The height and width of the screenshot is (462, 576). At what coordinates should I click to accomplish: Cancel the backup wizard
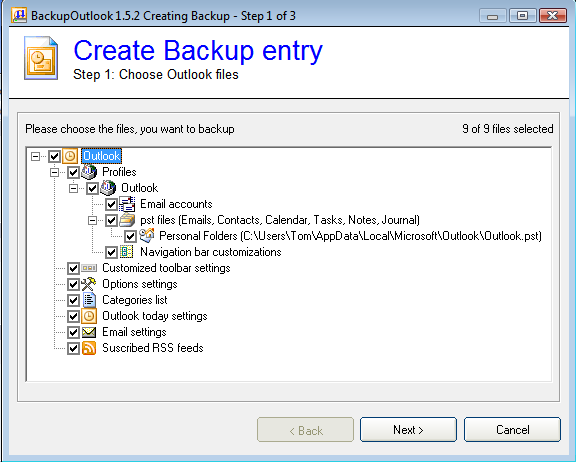(512, 430)
